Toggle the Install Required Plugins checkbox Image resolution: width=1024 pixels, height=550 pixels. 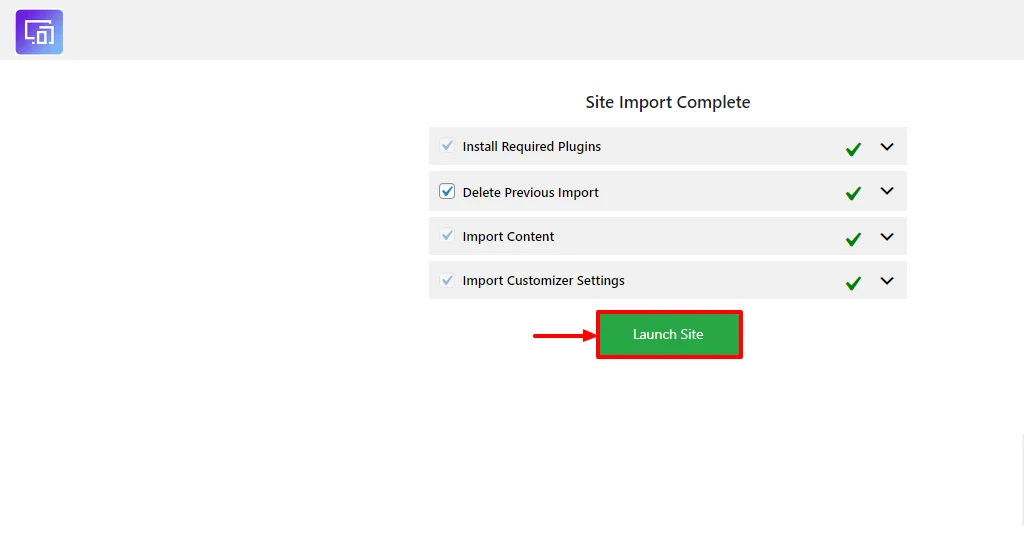click(447, 146)
